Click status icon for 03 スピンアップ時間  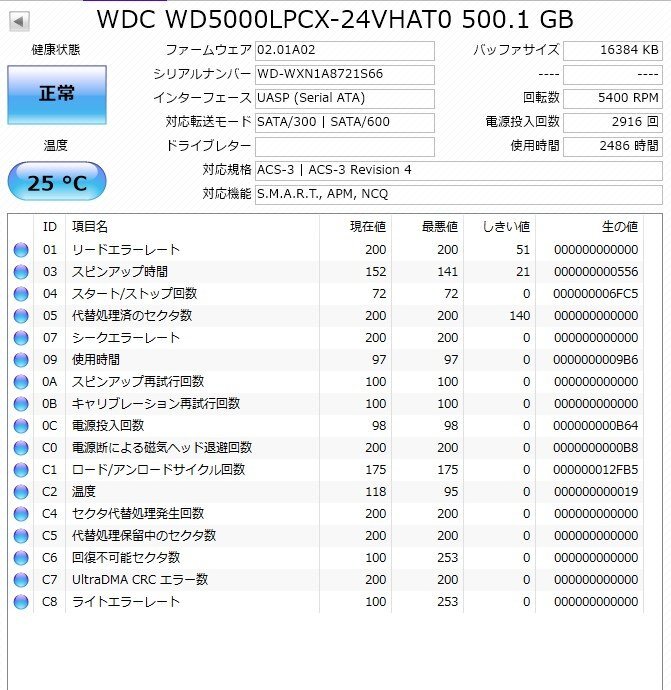click(21, 272)
